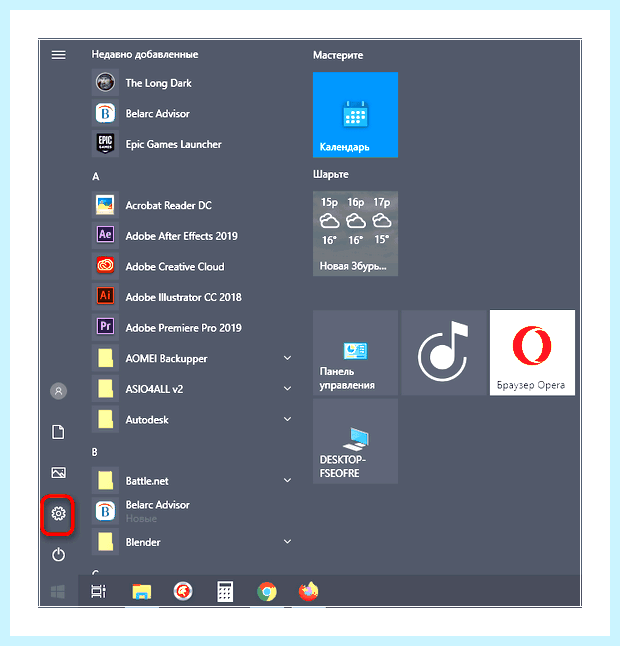Click the user account avatar icon
620x646 pixels.
[x=58, y=391]
